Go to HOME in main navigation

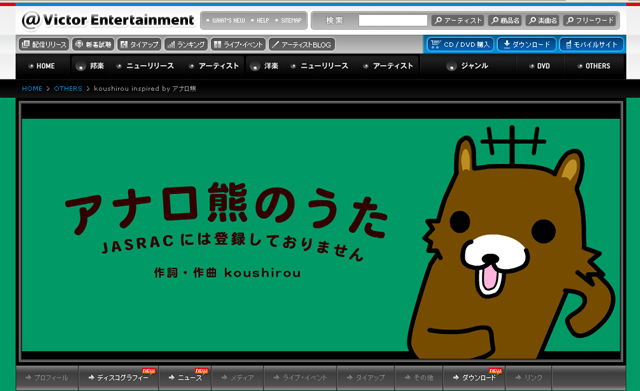coord(42,66)
